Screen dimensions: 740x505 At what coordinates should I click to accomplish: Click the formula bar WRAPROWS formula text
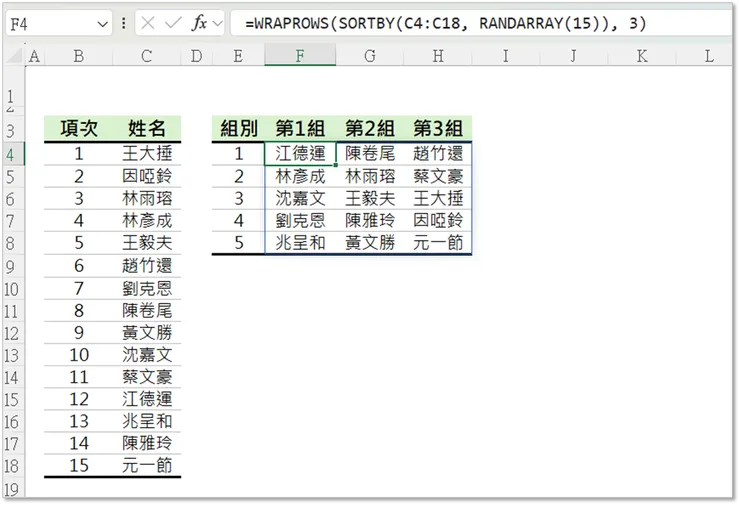point(445,23)
